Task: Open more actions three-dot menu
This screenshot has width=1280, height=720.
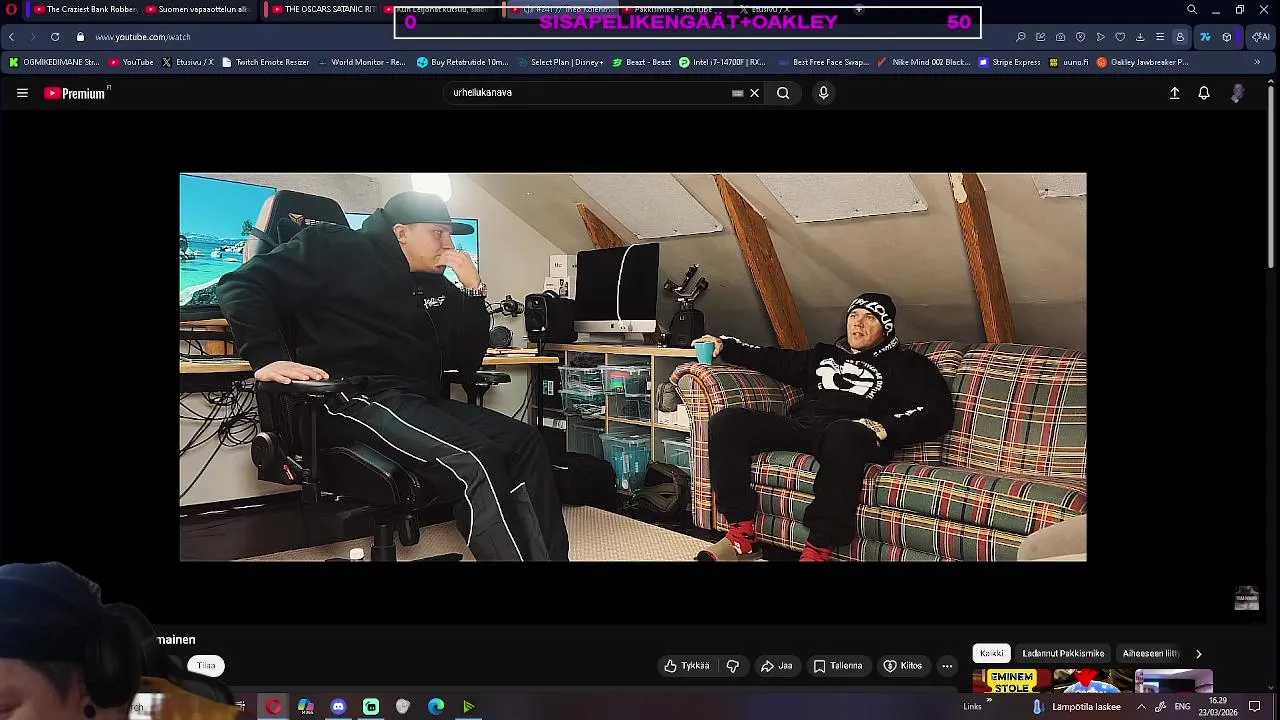Action: point(947,666)
